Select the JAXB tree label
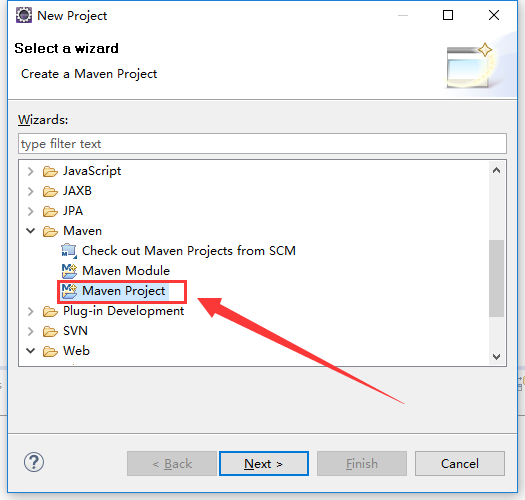 click(x=77, y=191)
